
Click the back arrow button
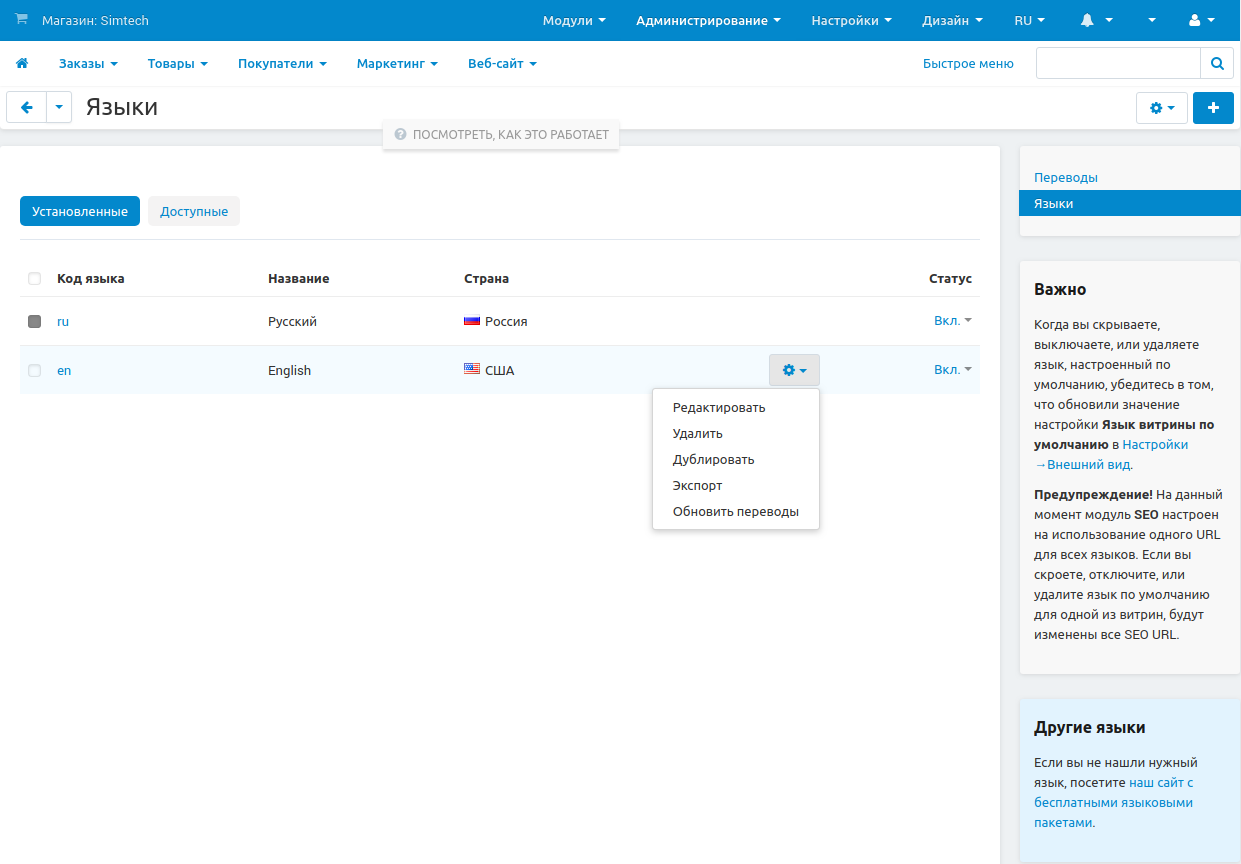click(27, 108)
